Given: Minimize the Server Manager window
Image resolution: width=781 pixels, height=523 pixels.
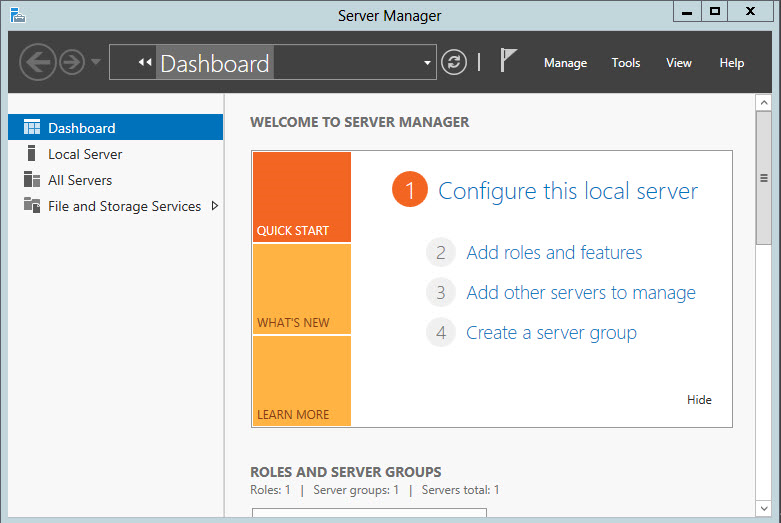Looking at the screenshot, I should (x=687, y=11).
